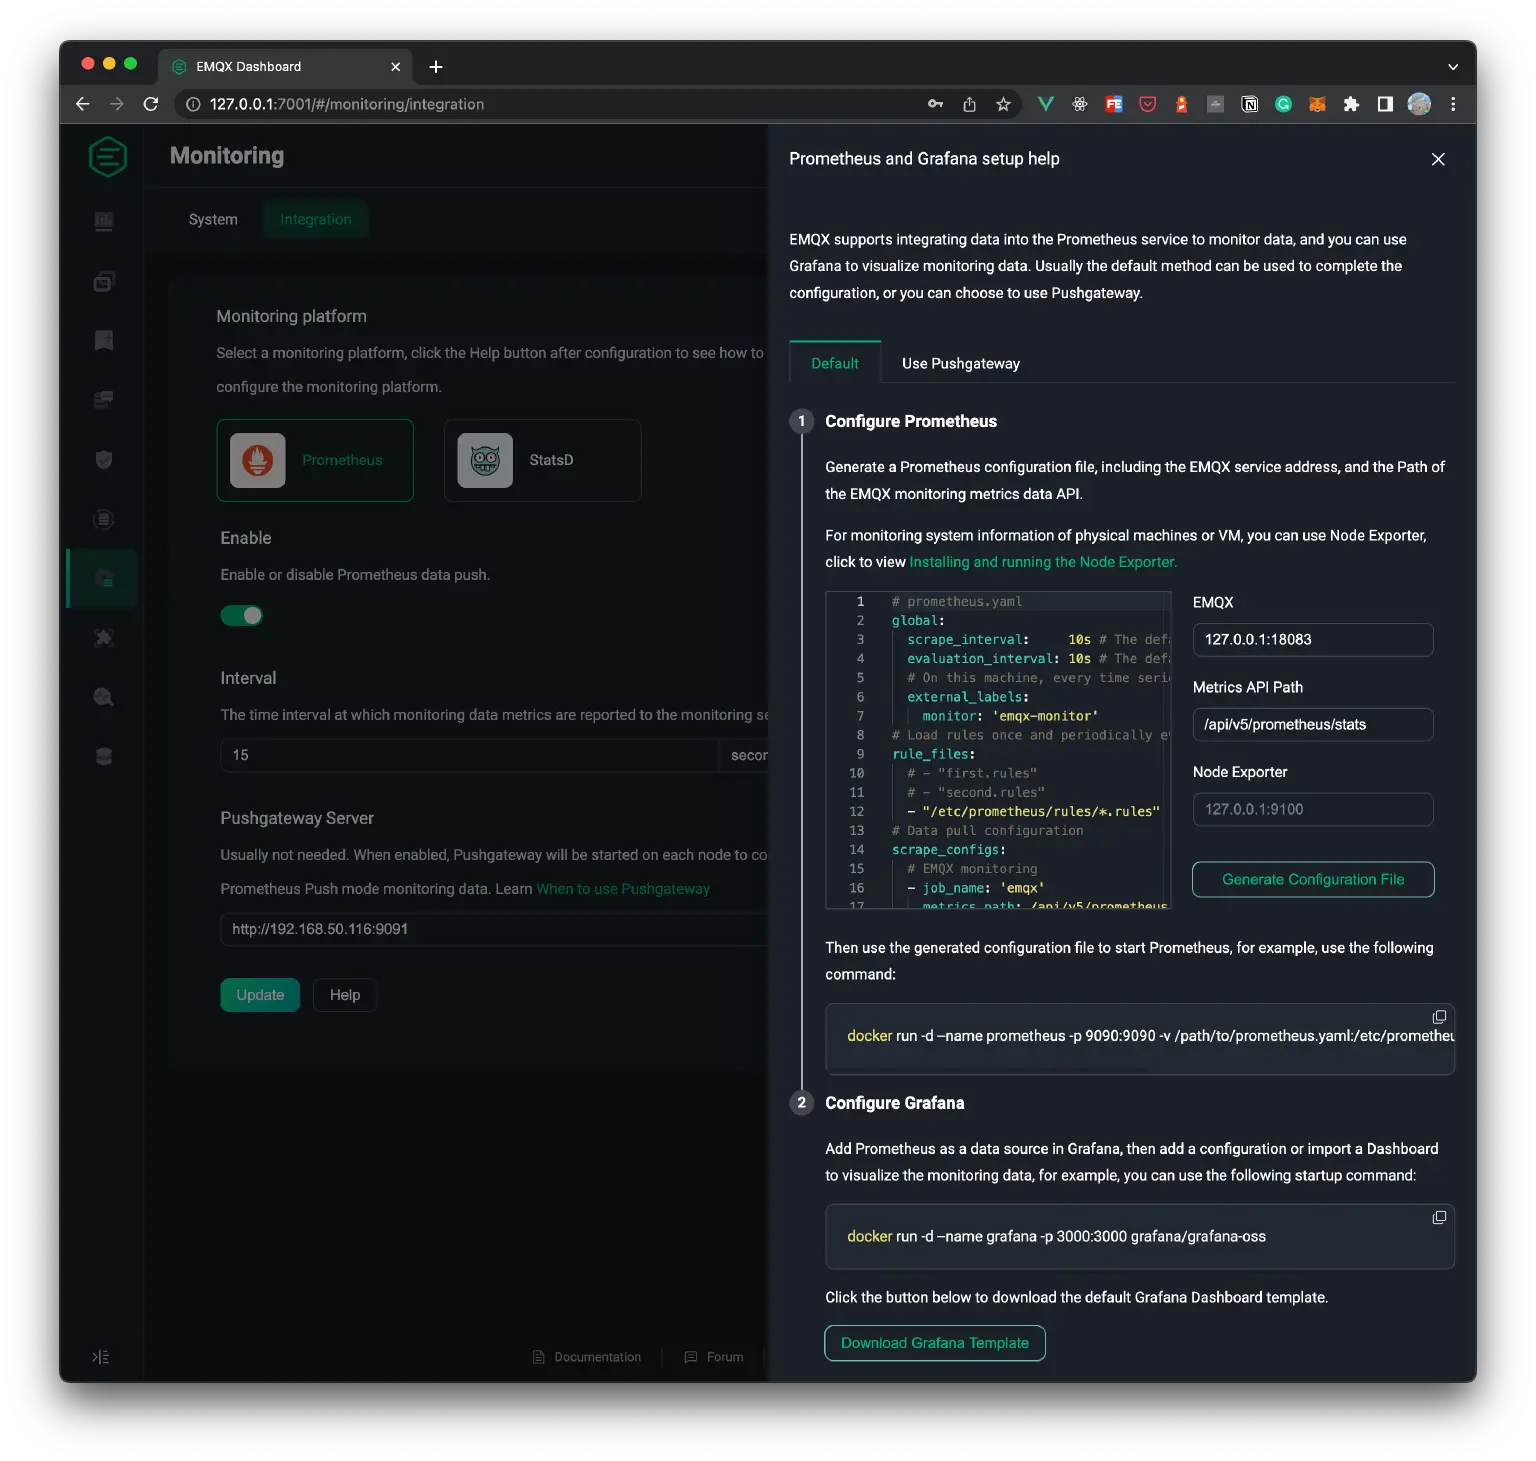Open the connections sidebar icon
The width and height of the screenshot is (1536, 1461).
(x=103, y=281)
